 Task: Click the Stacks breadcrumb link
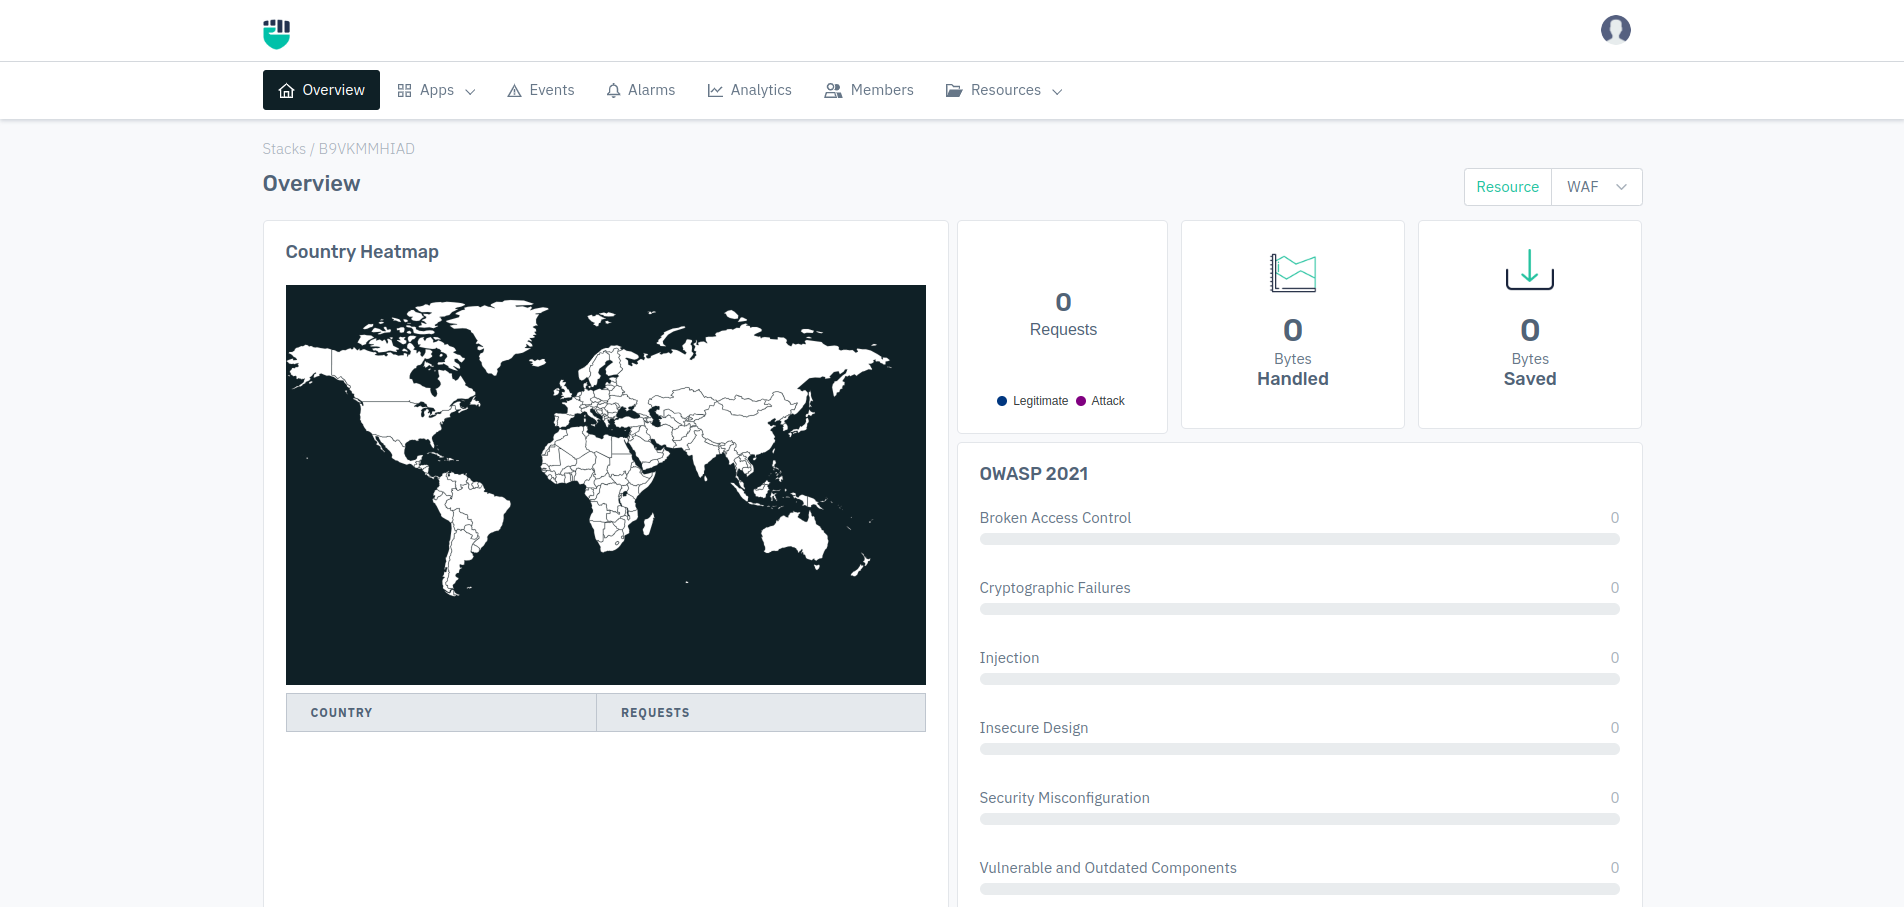(x=284, y=149)
